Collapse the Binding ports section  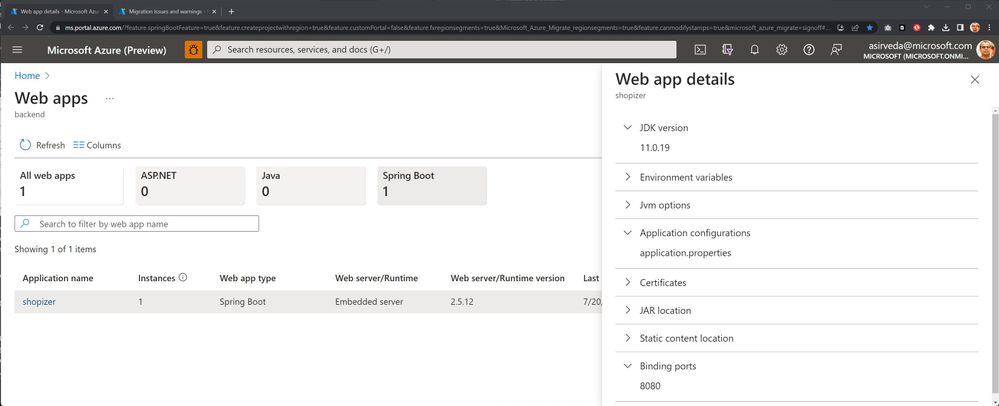pos(628,366)
